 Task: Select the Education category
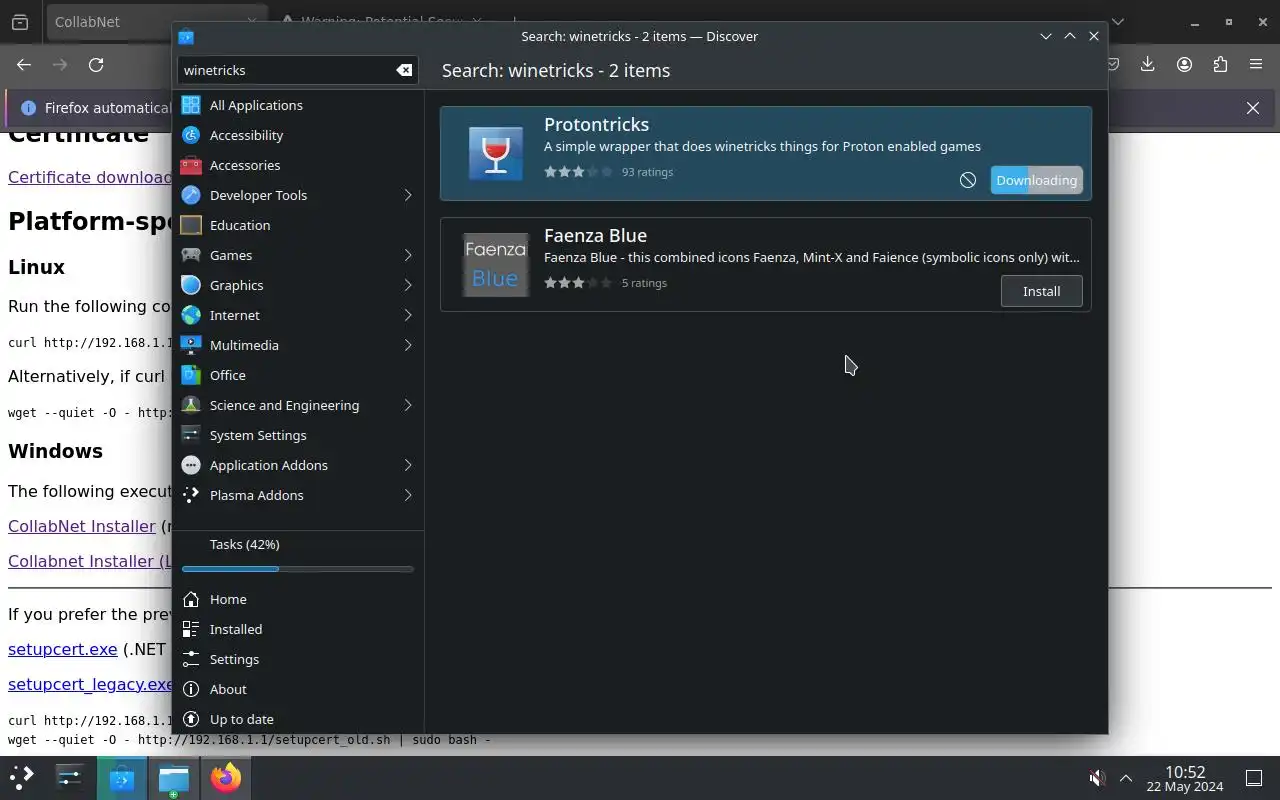tap(298, 225)
